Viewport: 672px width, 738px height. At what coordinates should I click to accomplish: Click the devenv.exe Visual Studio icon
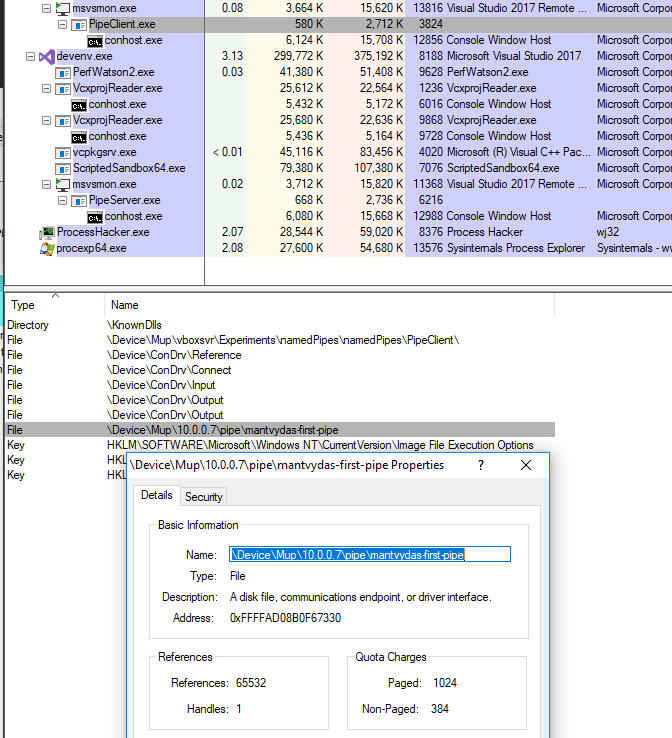pyautogui.click(x=46, y=56)
